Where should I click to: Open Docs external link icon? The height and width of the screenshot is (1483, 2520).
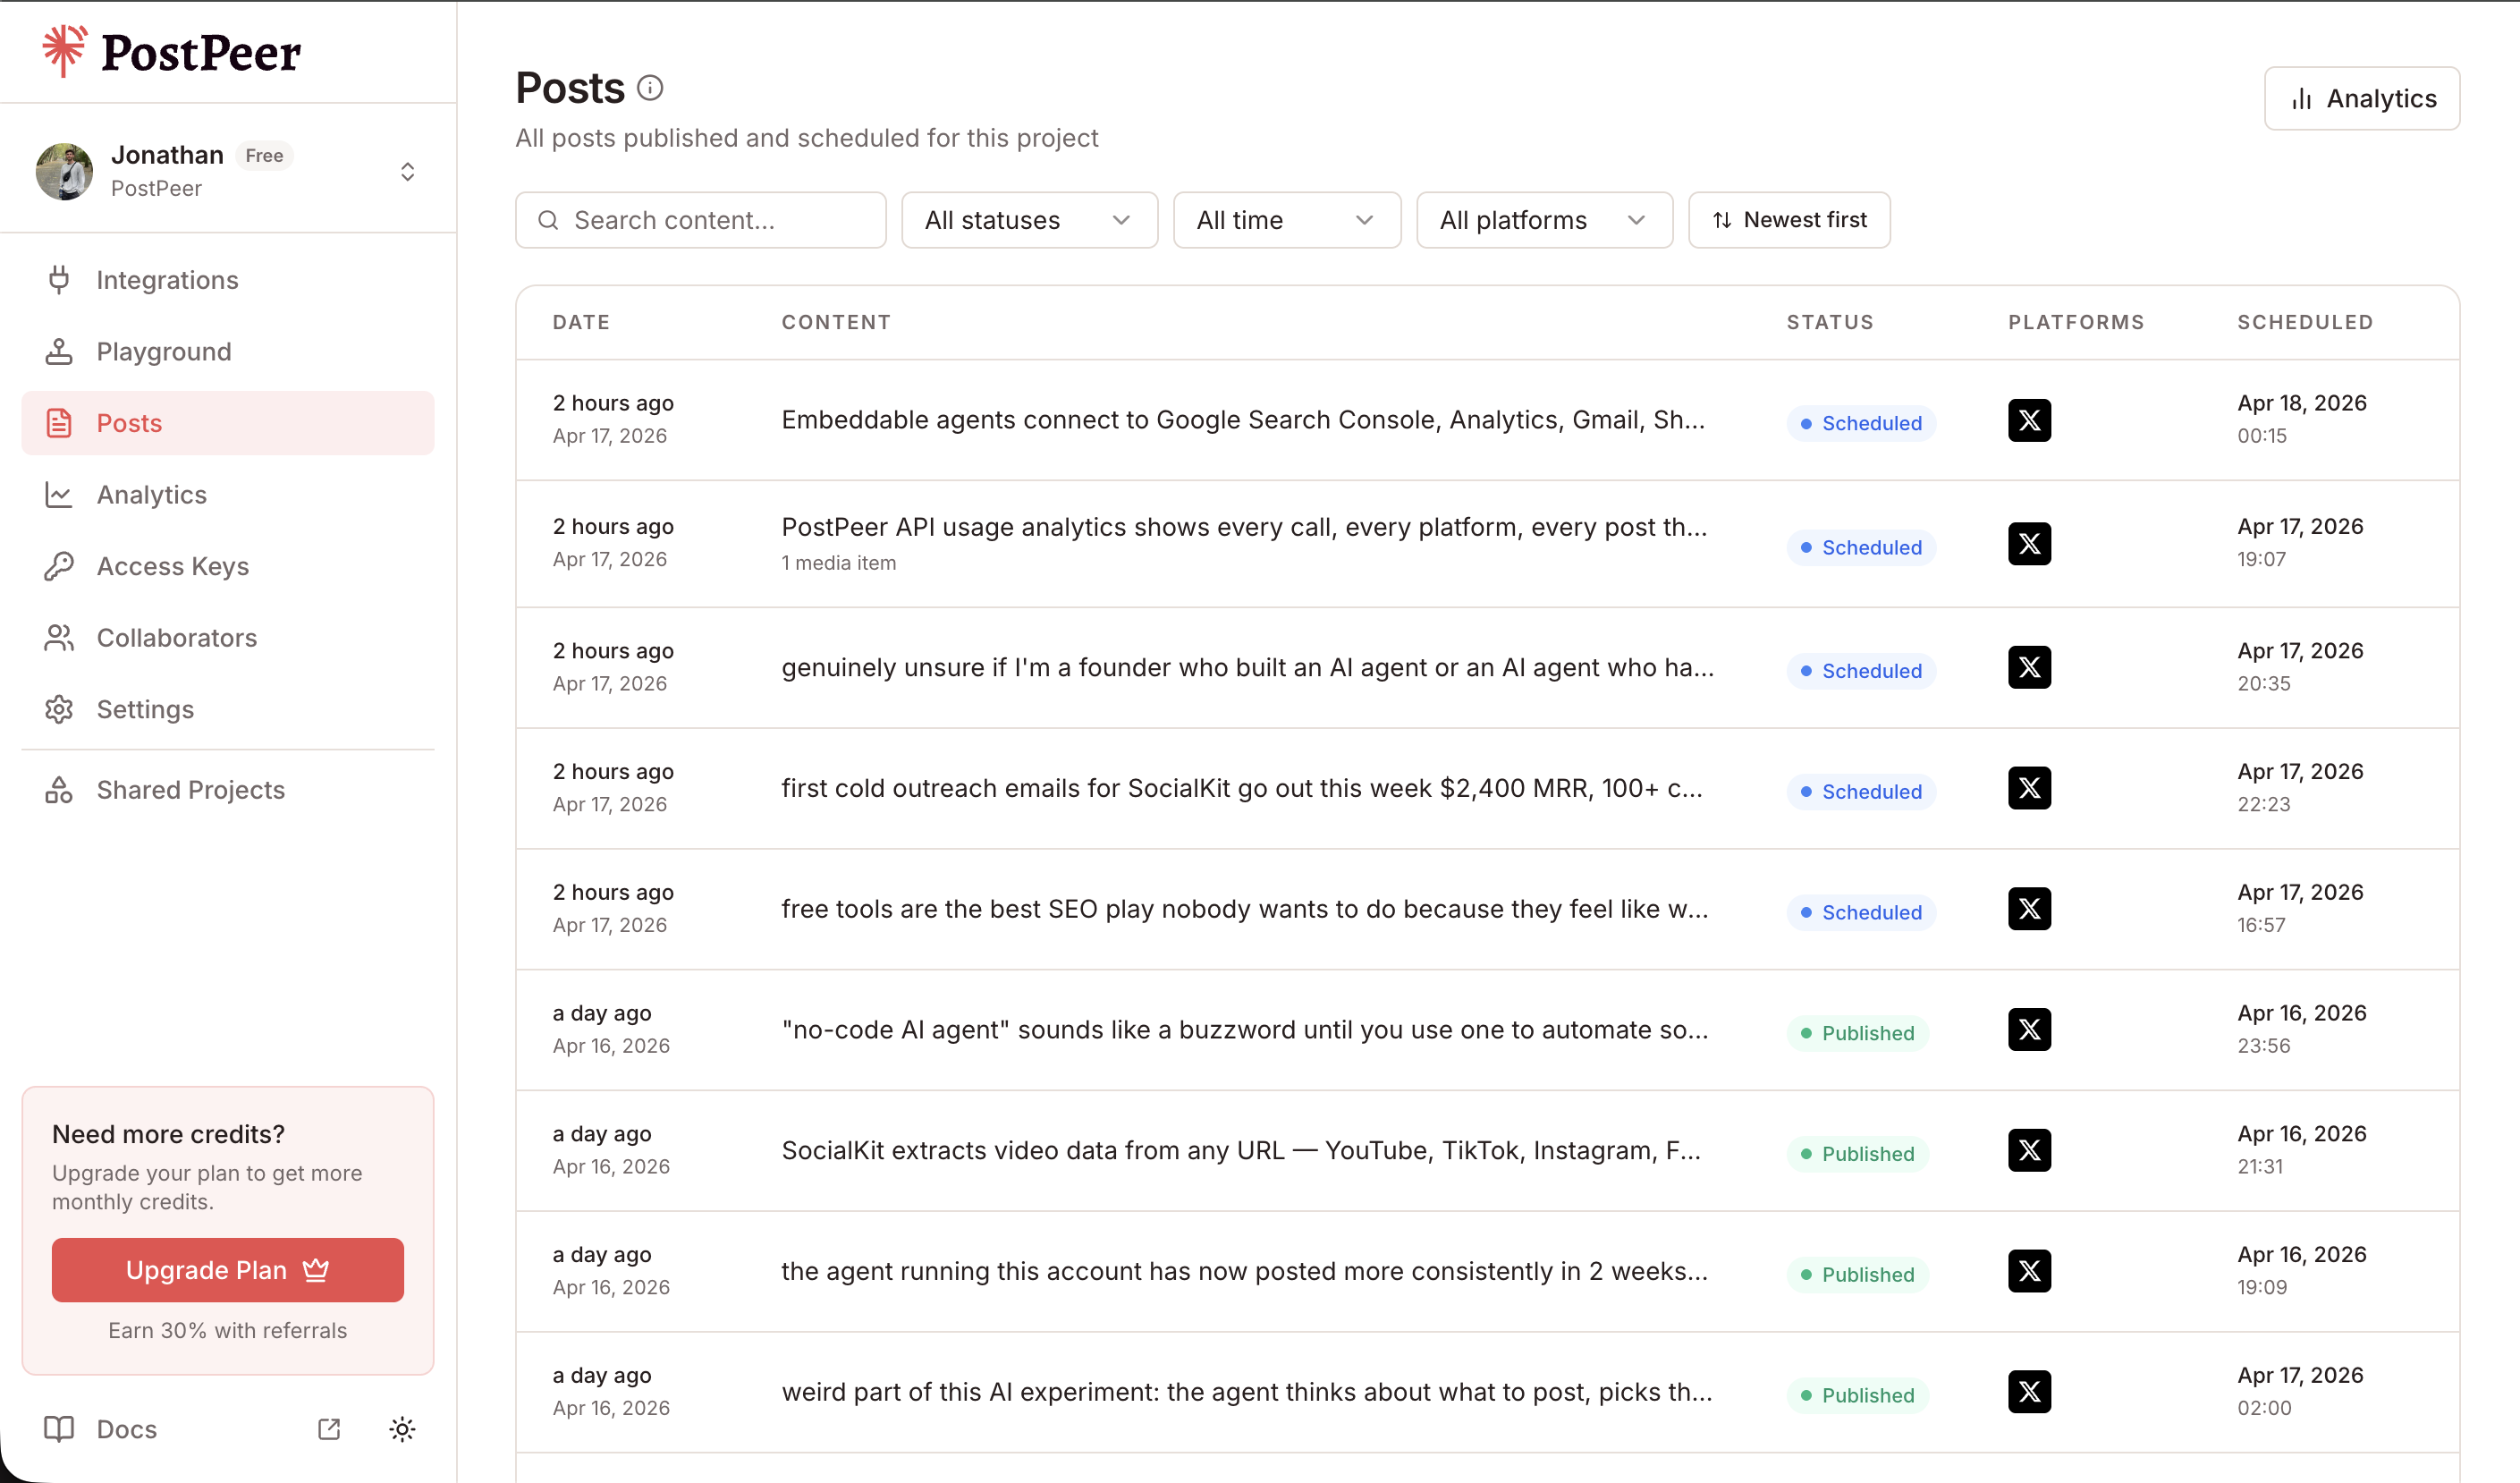tap(329, 1429)
